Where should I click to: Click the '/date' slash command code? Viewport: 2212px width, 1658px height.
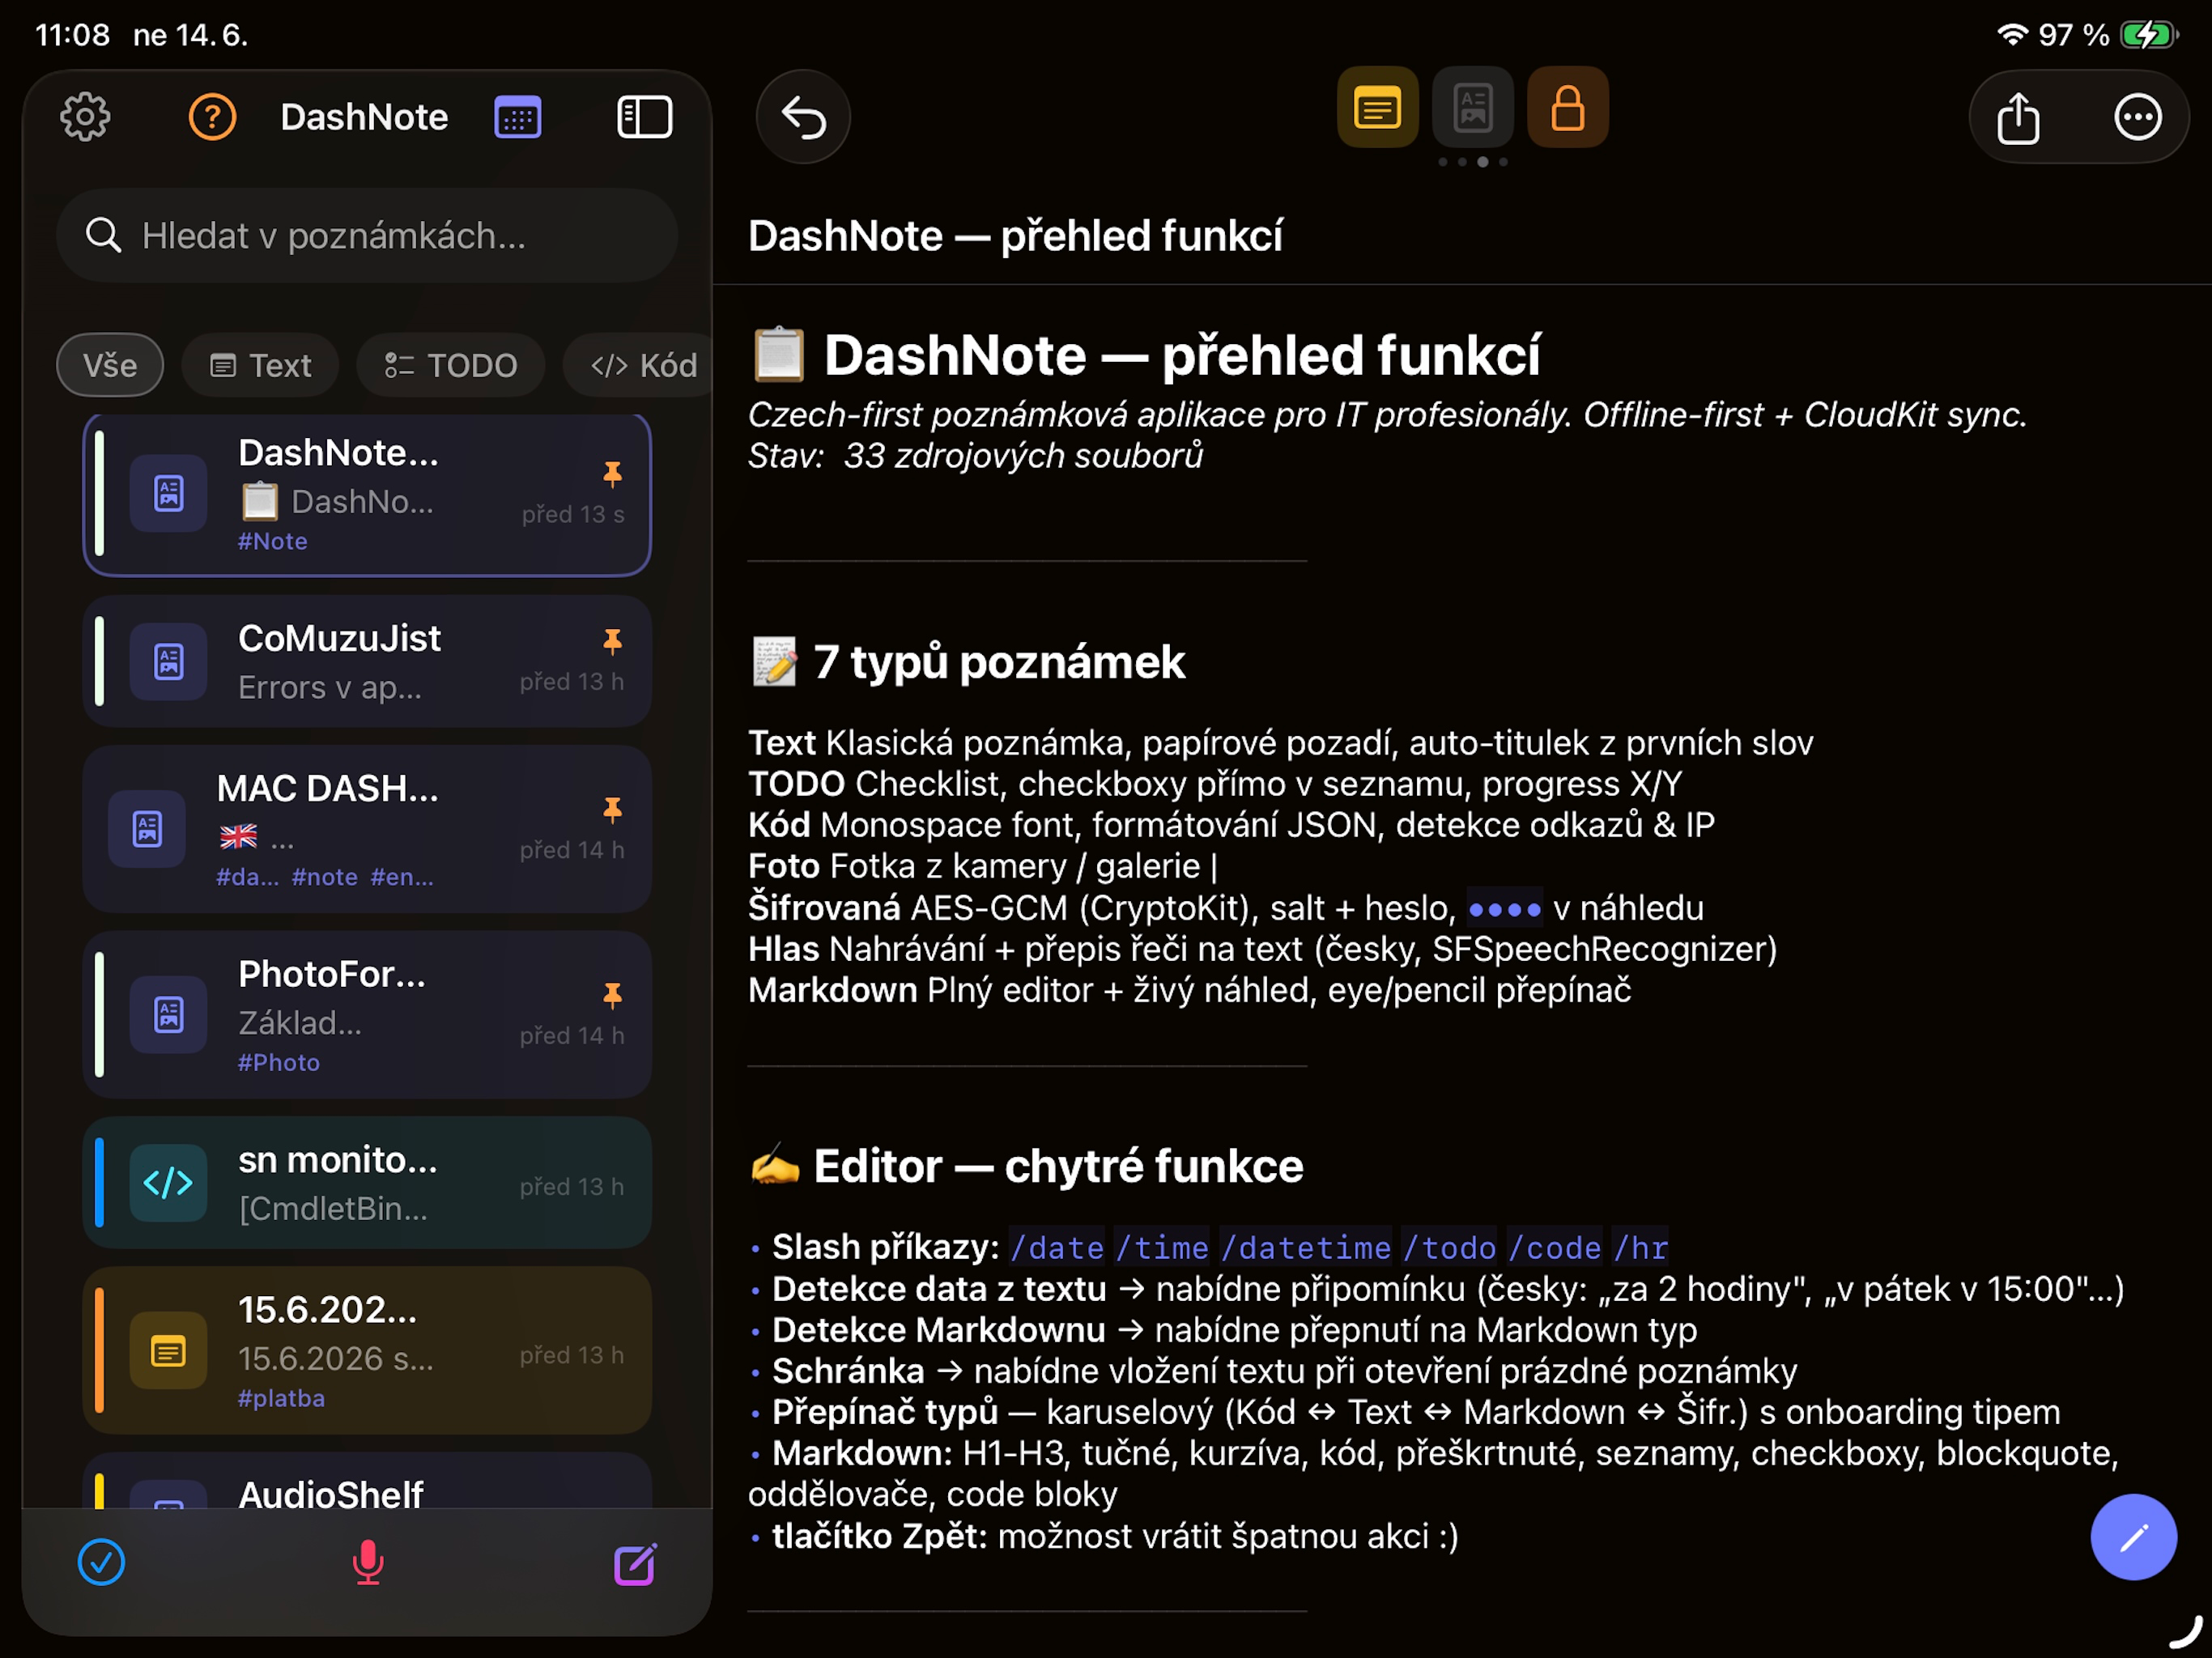point(1057,1248)
